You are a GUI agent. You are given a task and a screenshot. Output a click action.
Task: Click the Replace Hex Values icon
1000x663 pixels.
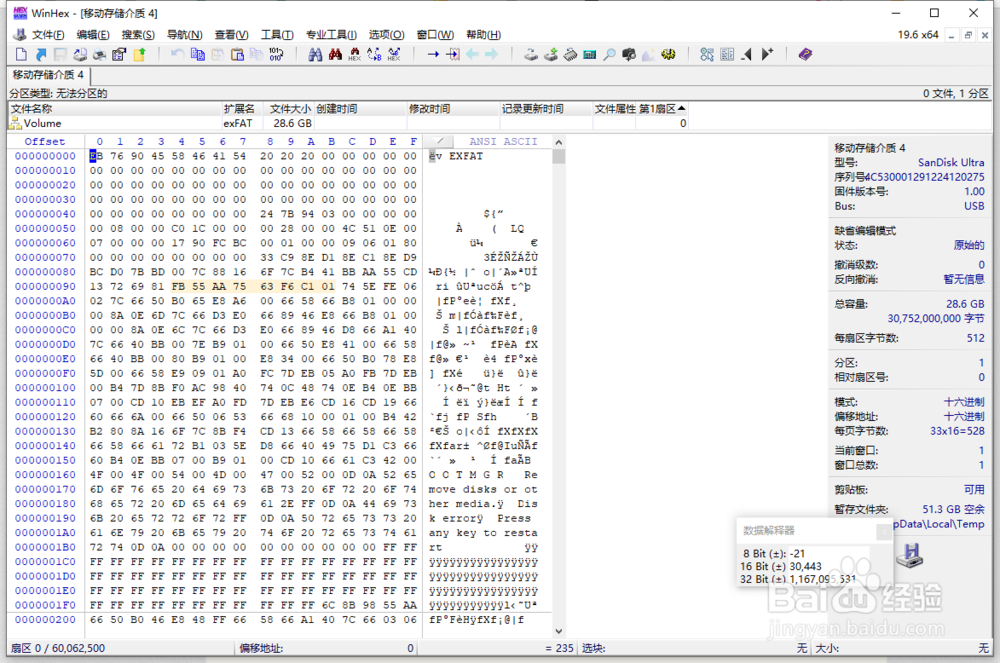coord(394,55)
